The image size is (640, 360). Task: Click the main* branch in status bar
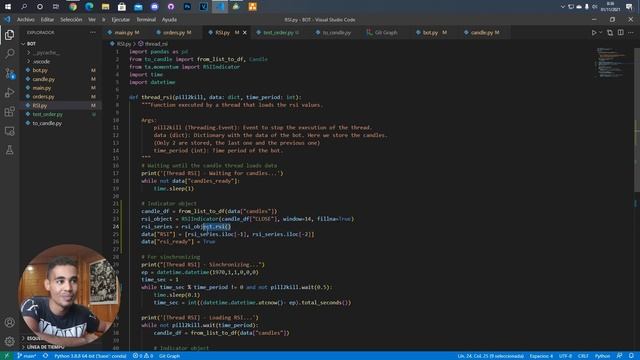point(27,356)
